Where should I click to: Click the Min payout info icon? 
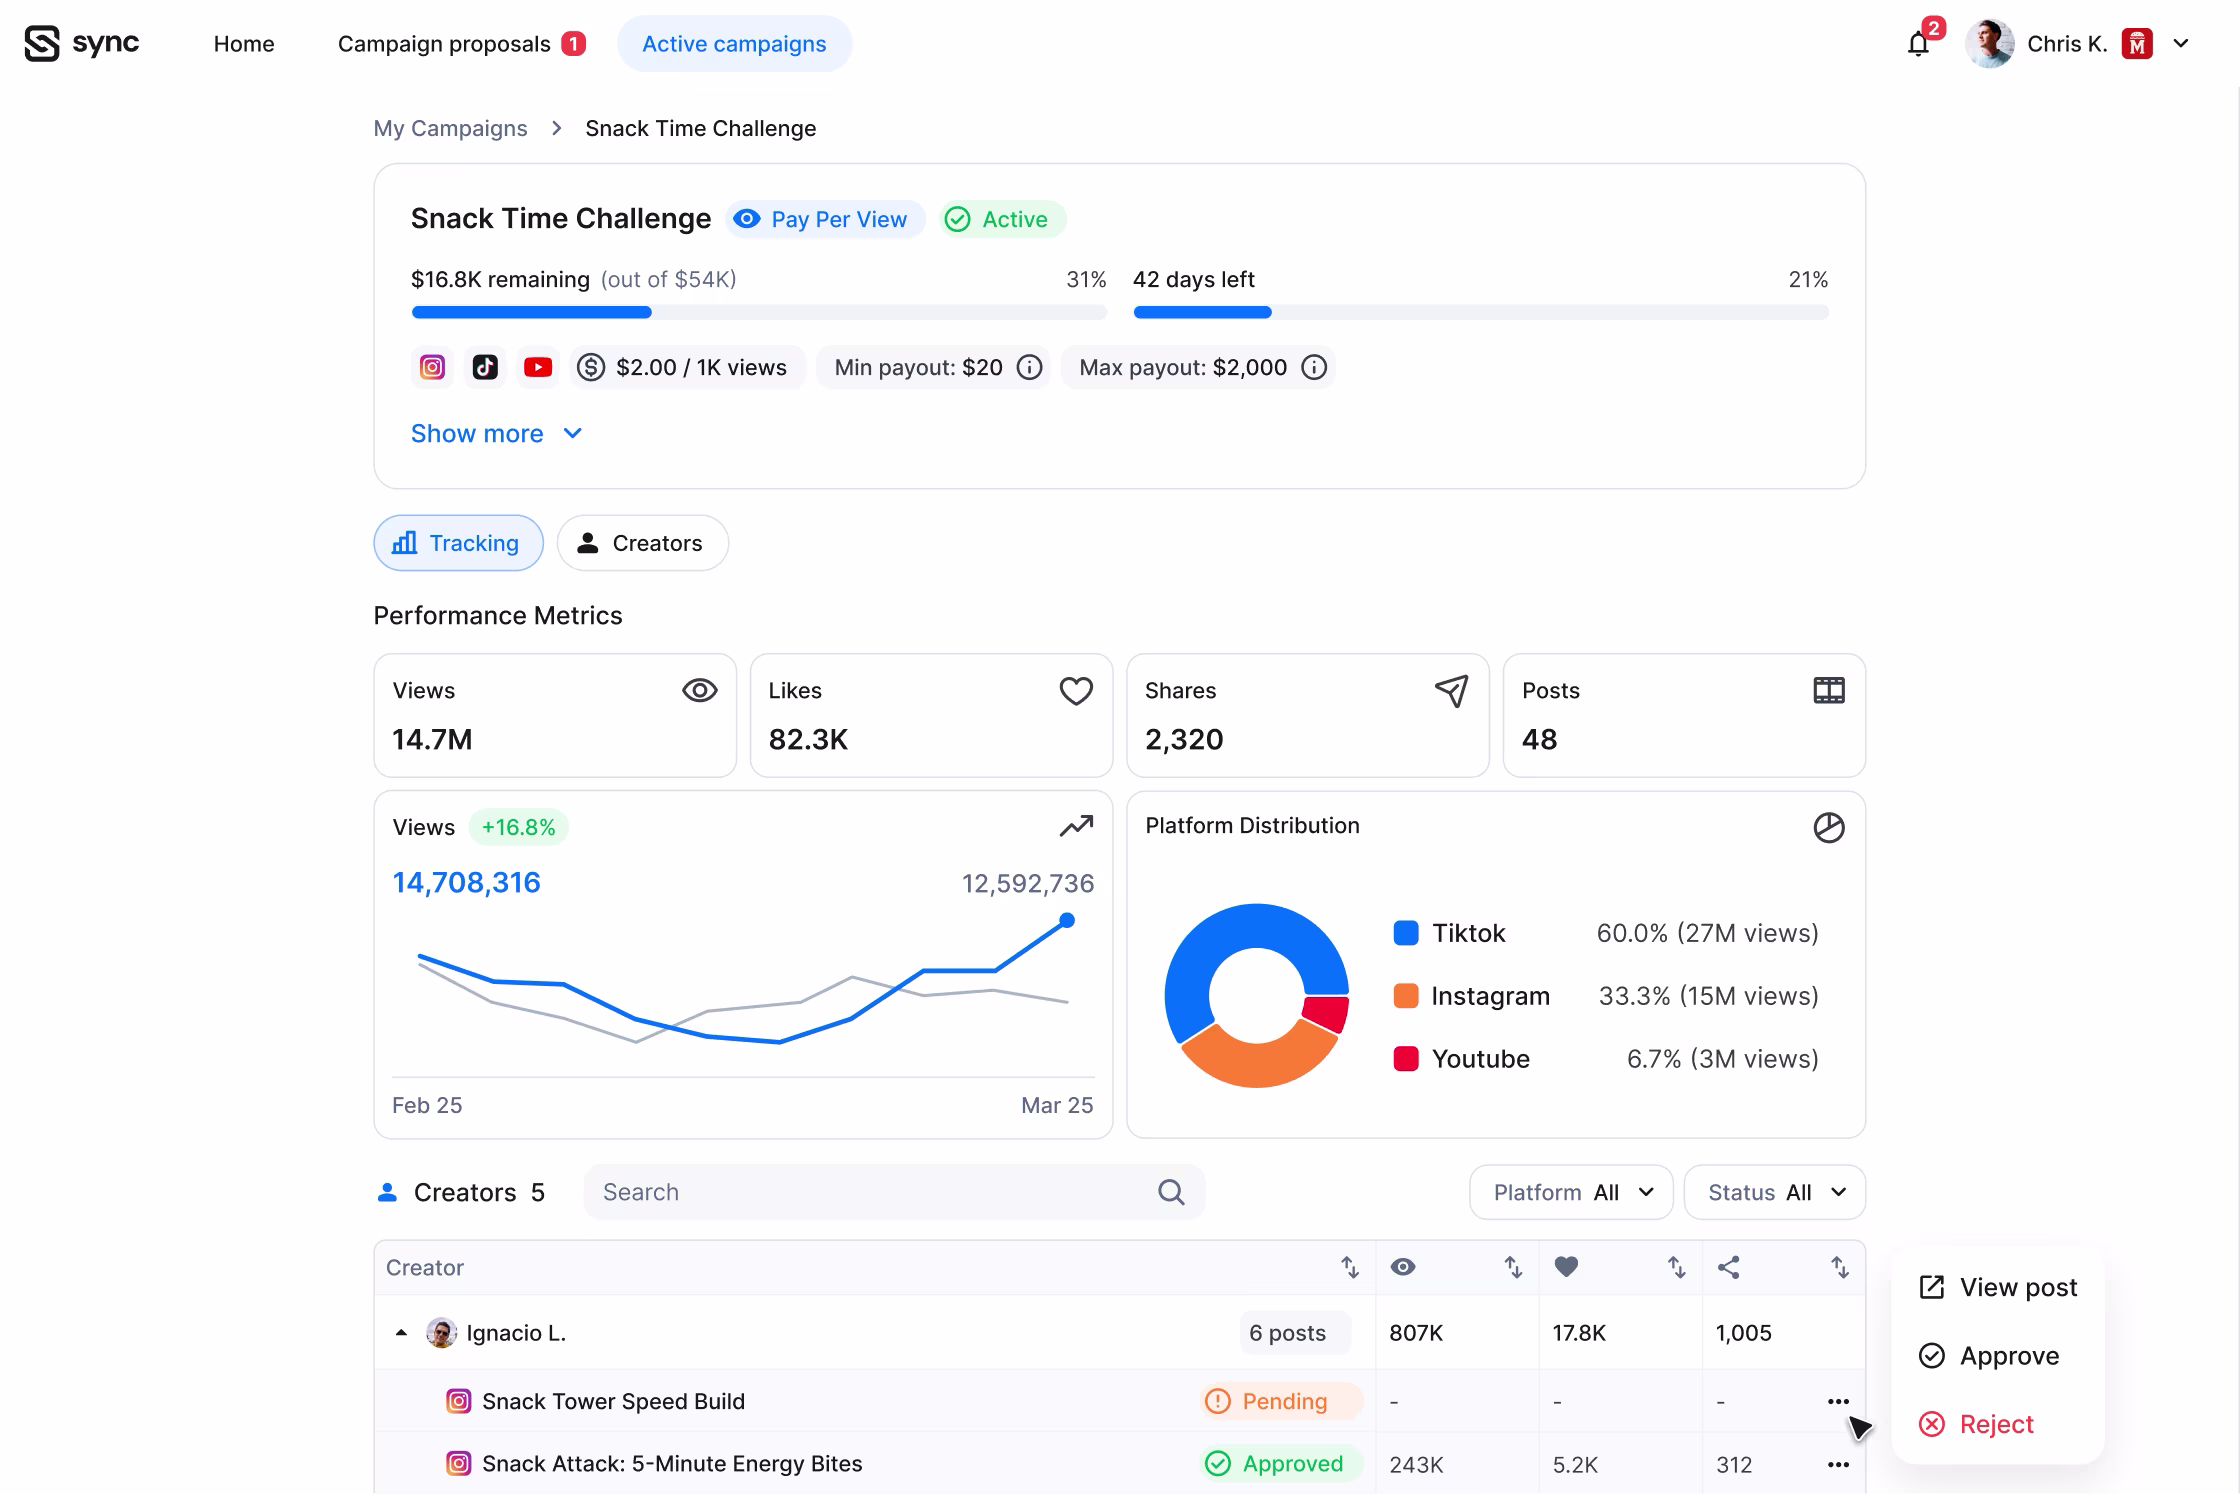tap(1029, 368)
